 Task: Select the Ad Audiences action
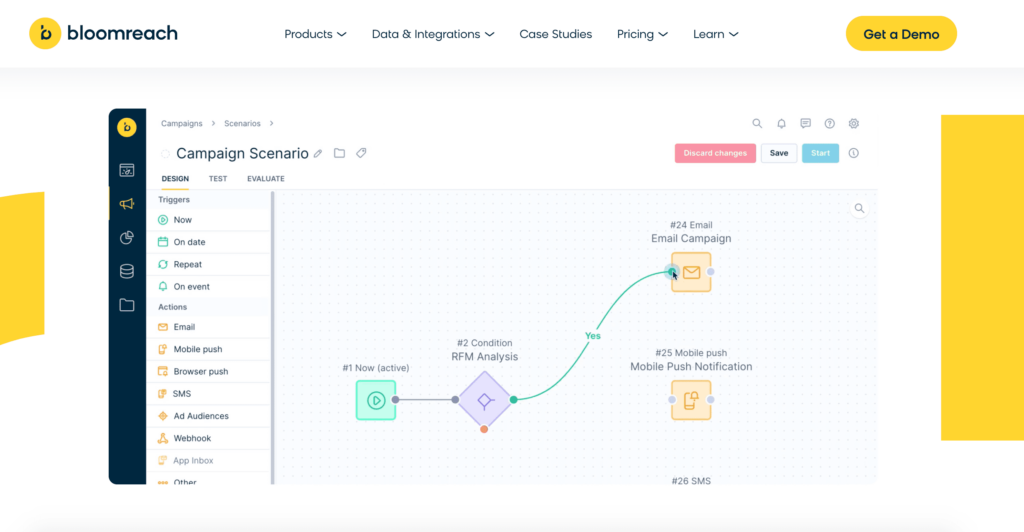click(x=208, y=416)
